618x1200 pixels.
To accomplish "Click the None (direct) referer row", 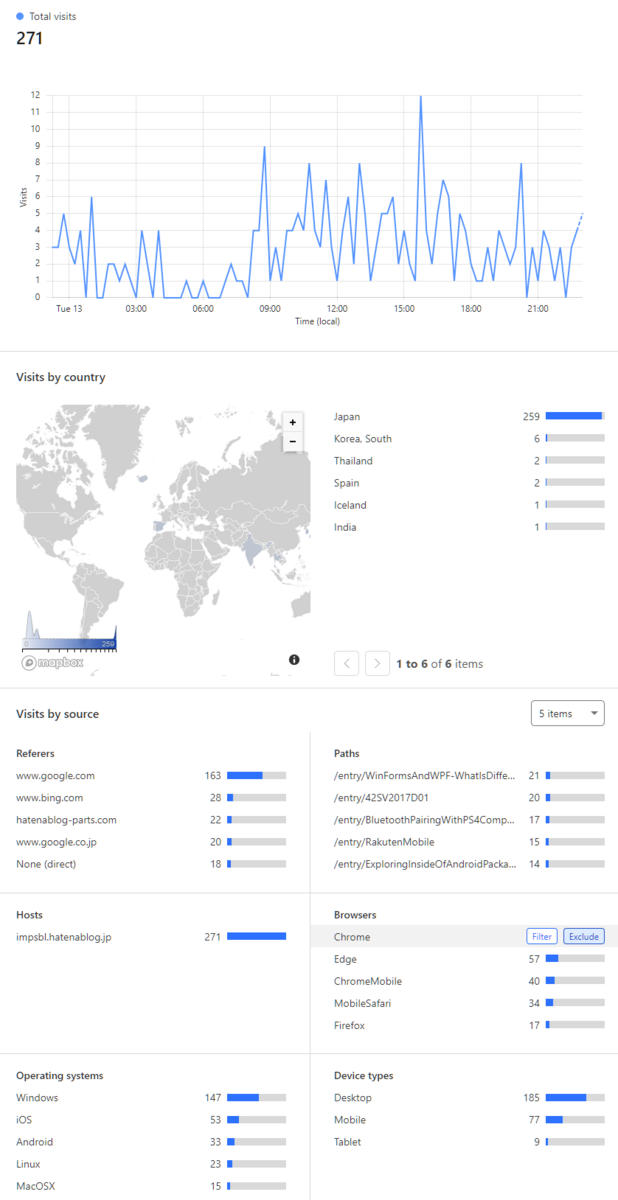I will click(151, 863).
